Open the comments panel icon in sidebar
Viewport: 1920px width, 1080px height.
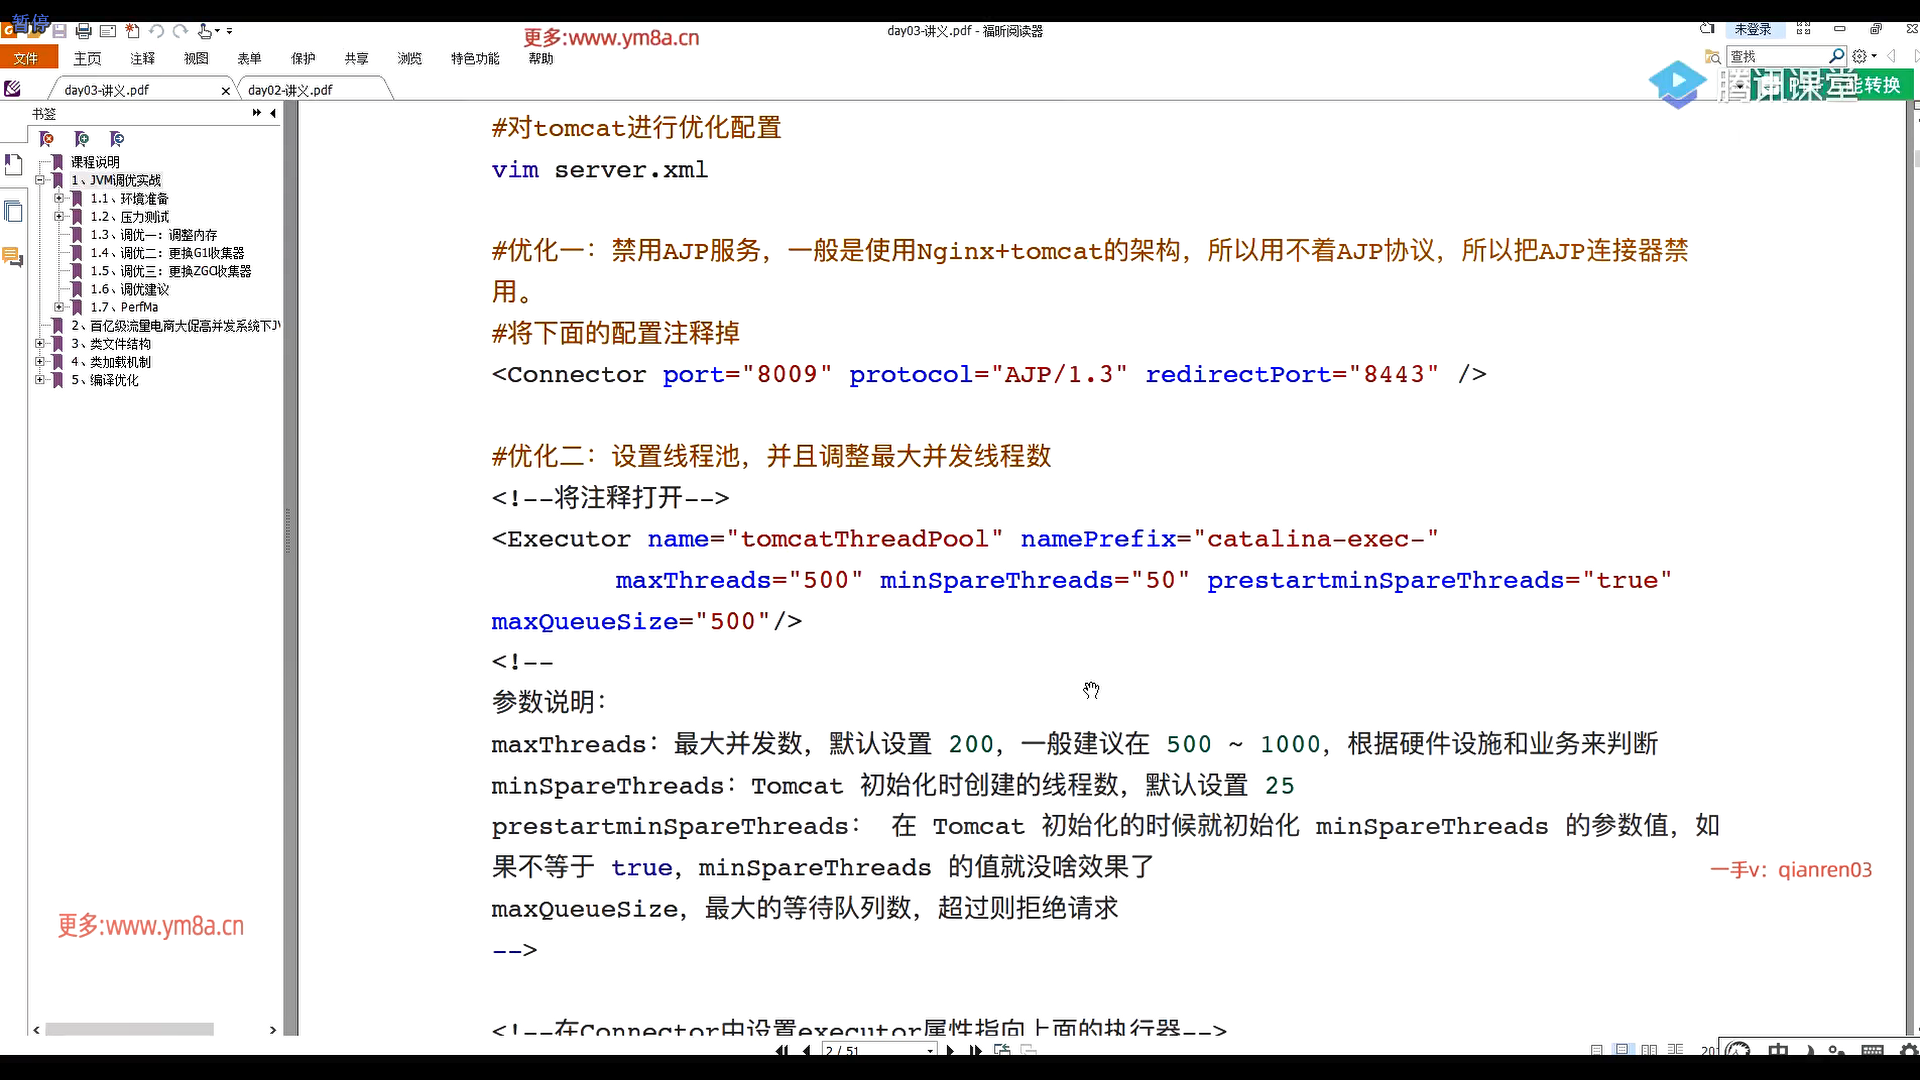[x=13, y=258]
